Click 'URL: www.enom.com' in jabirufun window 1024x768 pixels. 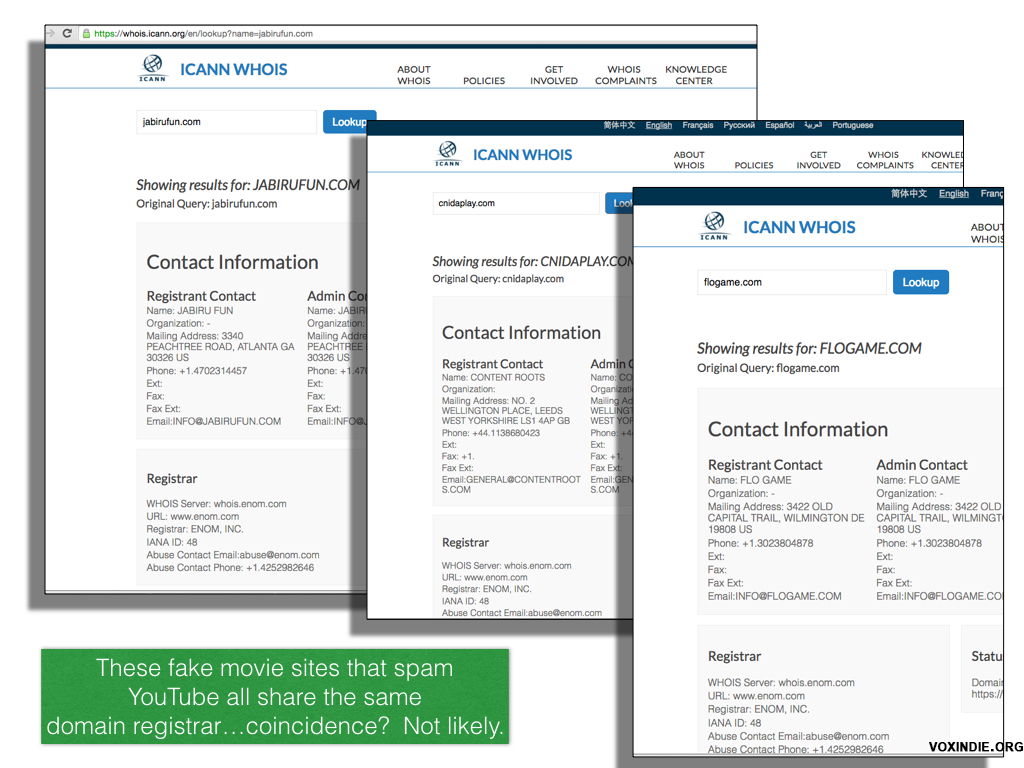(193, 517)
